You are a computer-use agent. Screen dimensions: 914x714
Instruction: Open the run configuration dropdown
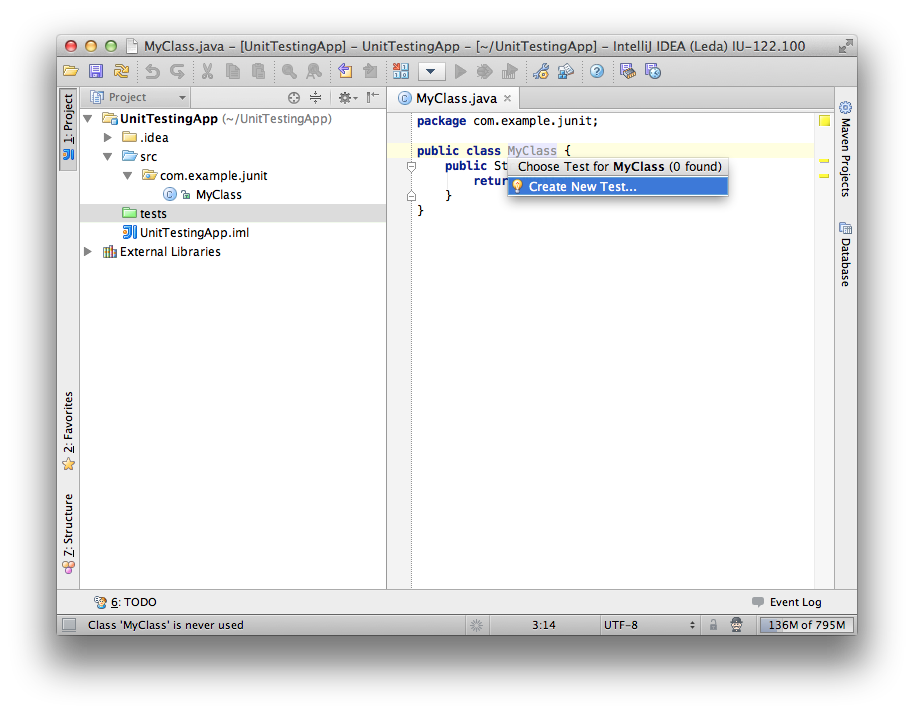pyautogui.click(x=431, y=72)
